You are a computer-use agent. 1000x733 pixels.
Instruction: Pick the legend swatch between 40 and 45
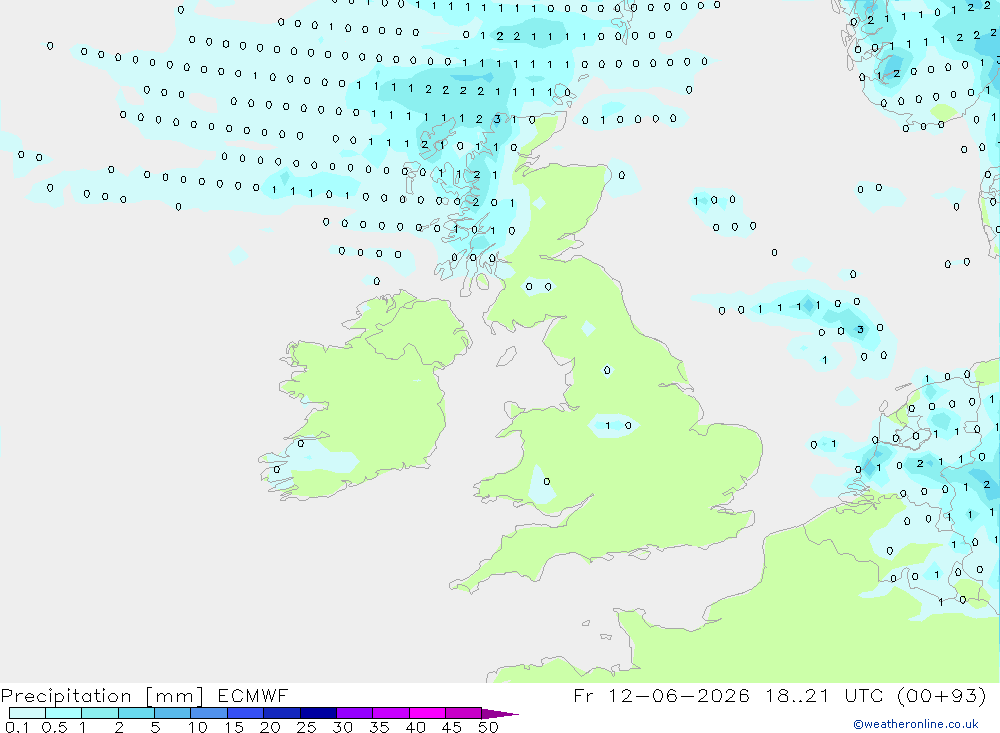[x=427, y=713]
